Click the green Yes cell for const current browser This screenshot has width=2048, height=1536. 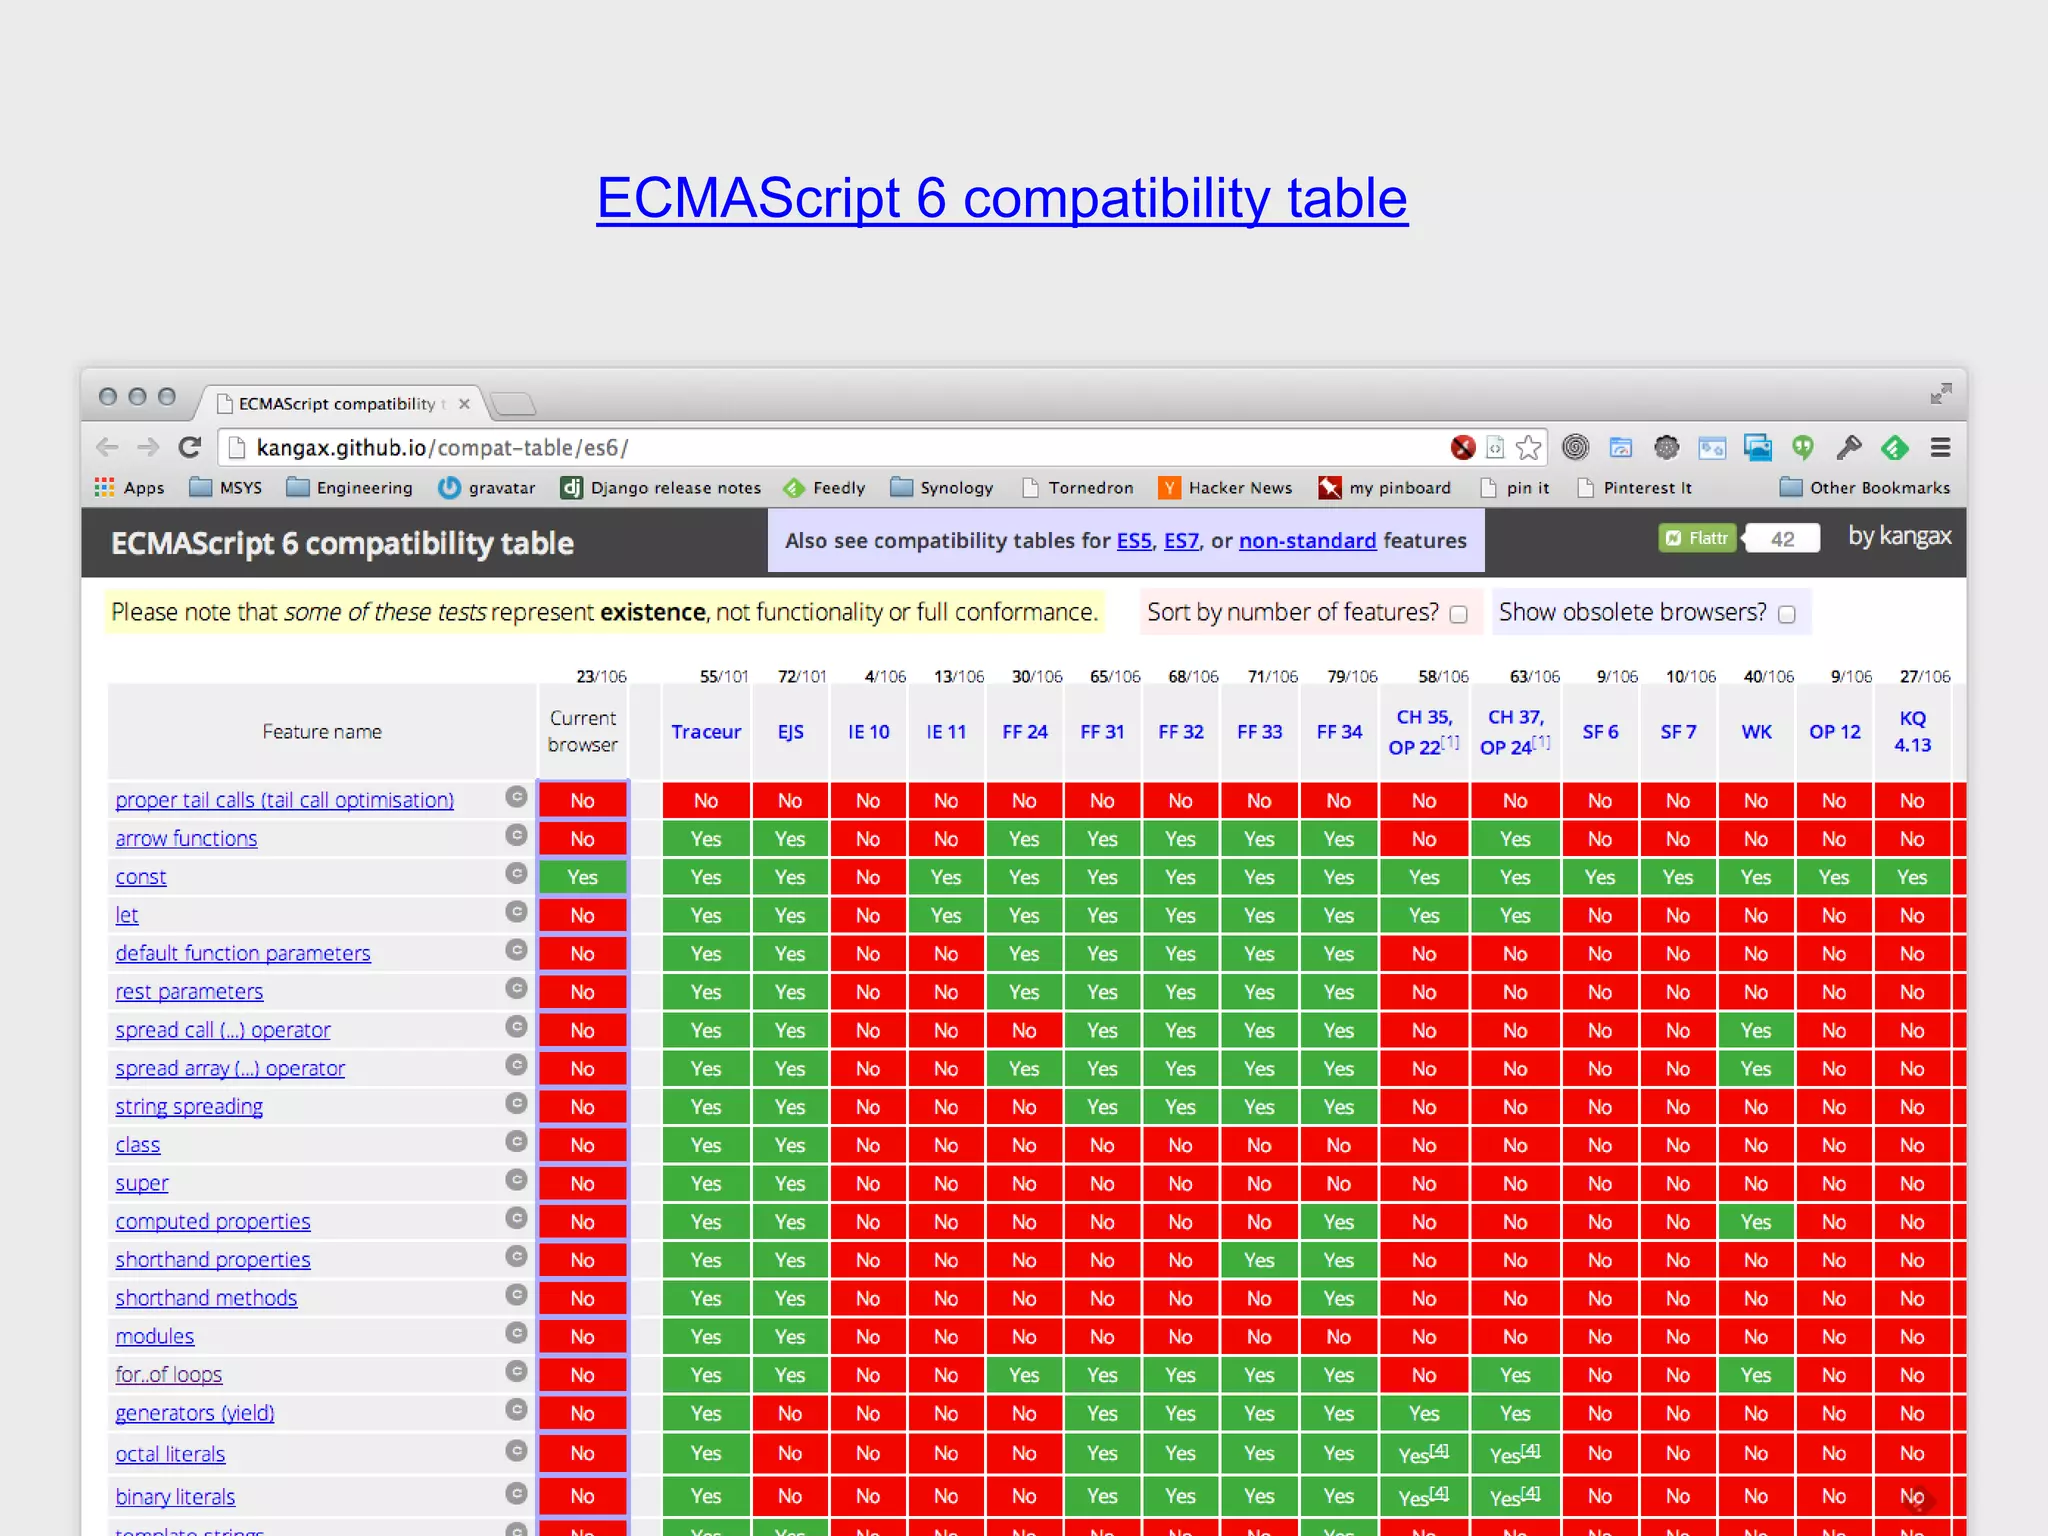click(582, 877)
